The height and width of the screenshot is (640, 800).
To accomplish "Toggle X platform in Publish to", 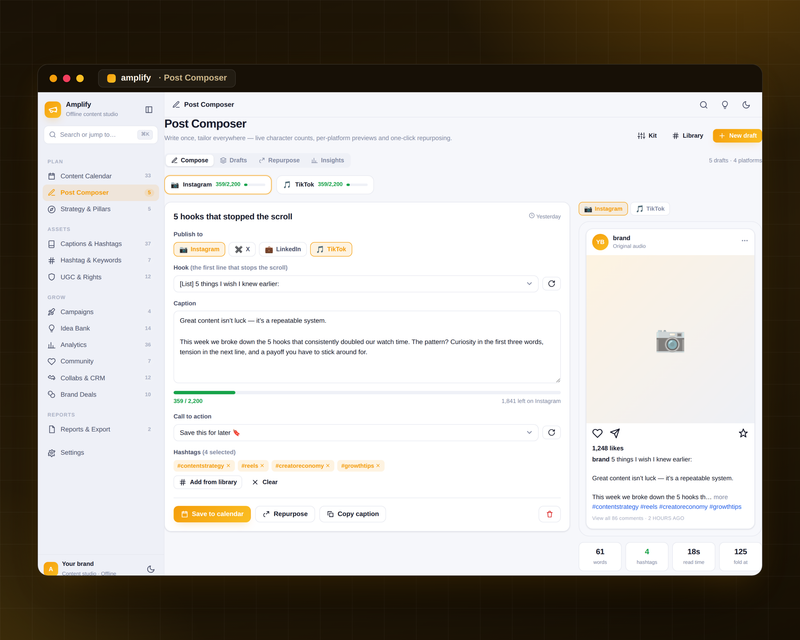I will coord(242,249).
